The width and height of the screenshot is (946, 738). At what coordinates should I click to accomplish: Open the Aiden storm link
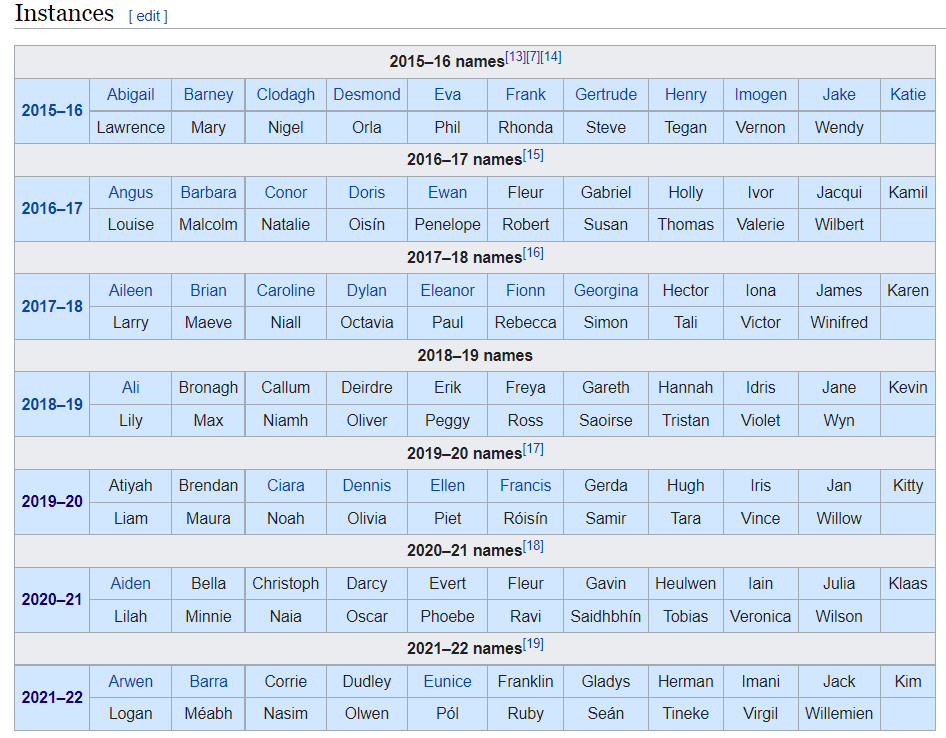[x=130, y=584]
